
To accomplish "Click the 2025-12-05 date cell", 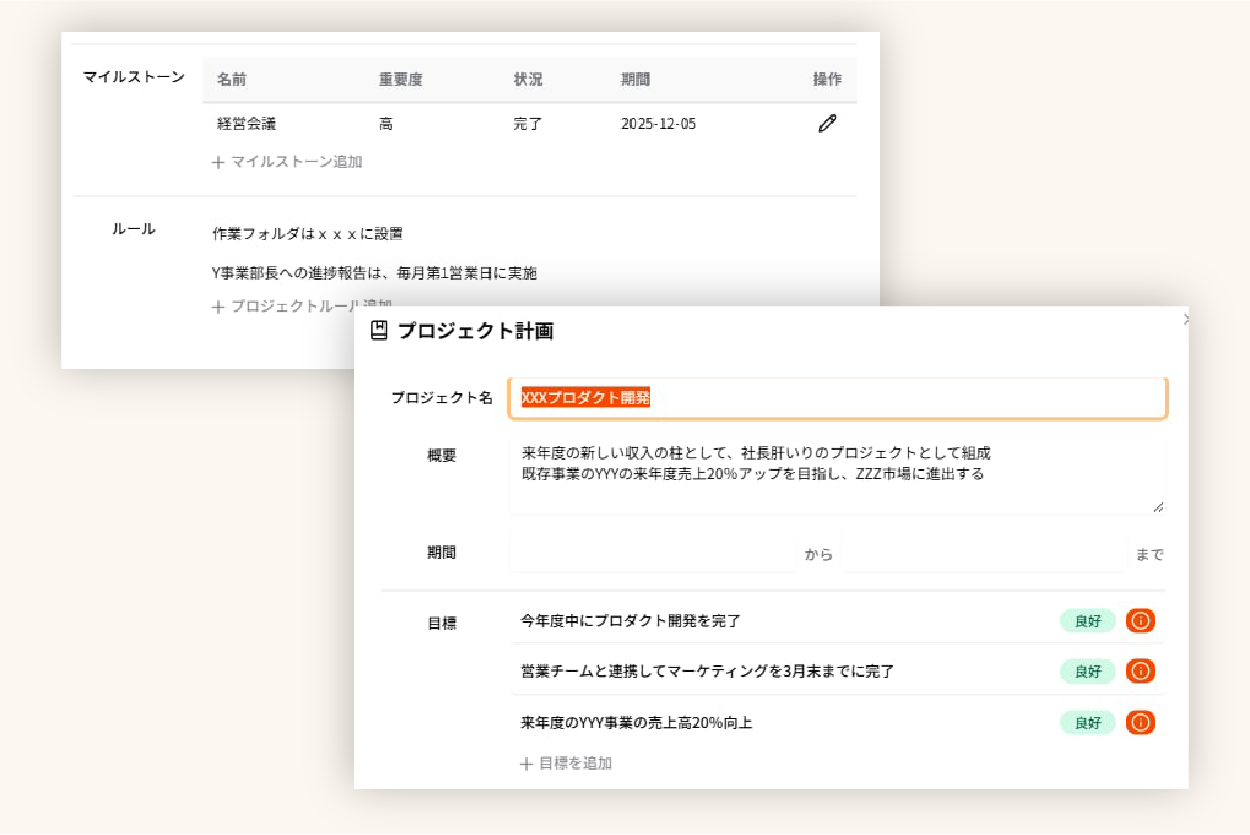I will (658, 125).
